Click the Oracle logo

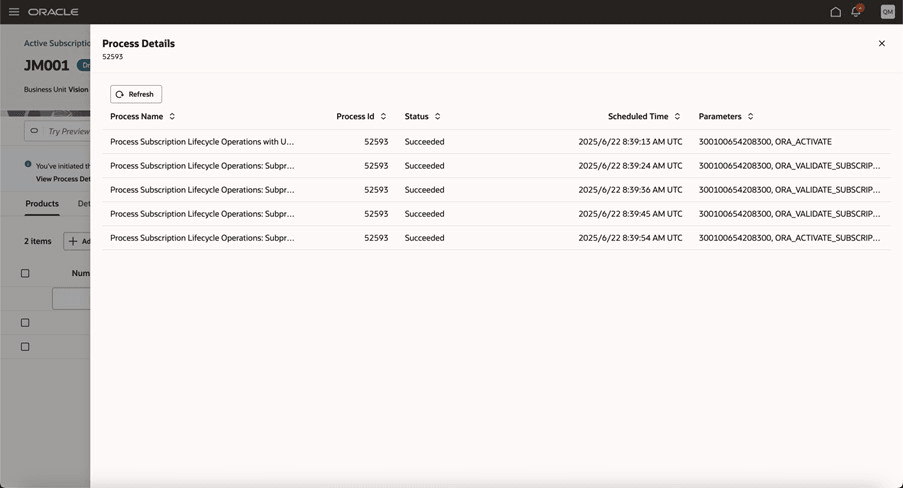pos(53,12)
